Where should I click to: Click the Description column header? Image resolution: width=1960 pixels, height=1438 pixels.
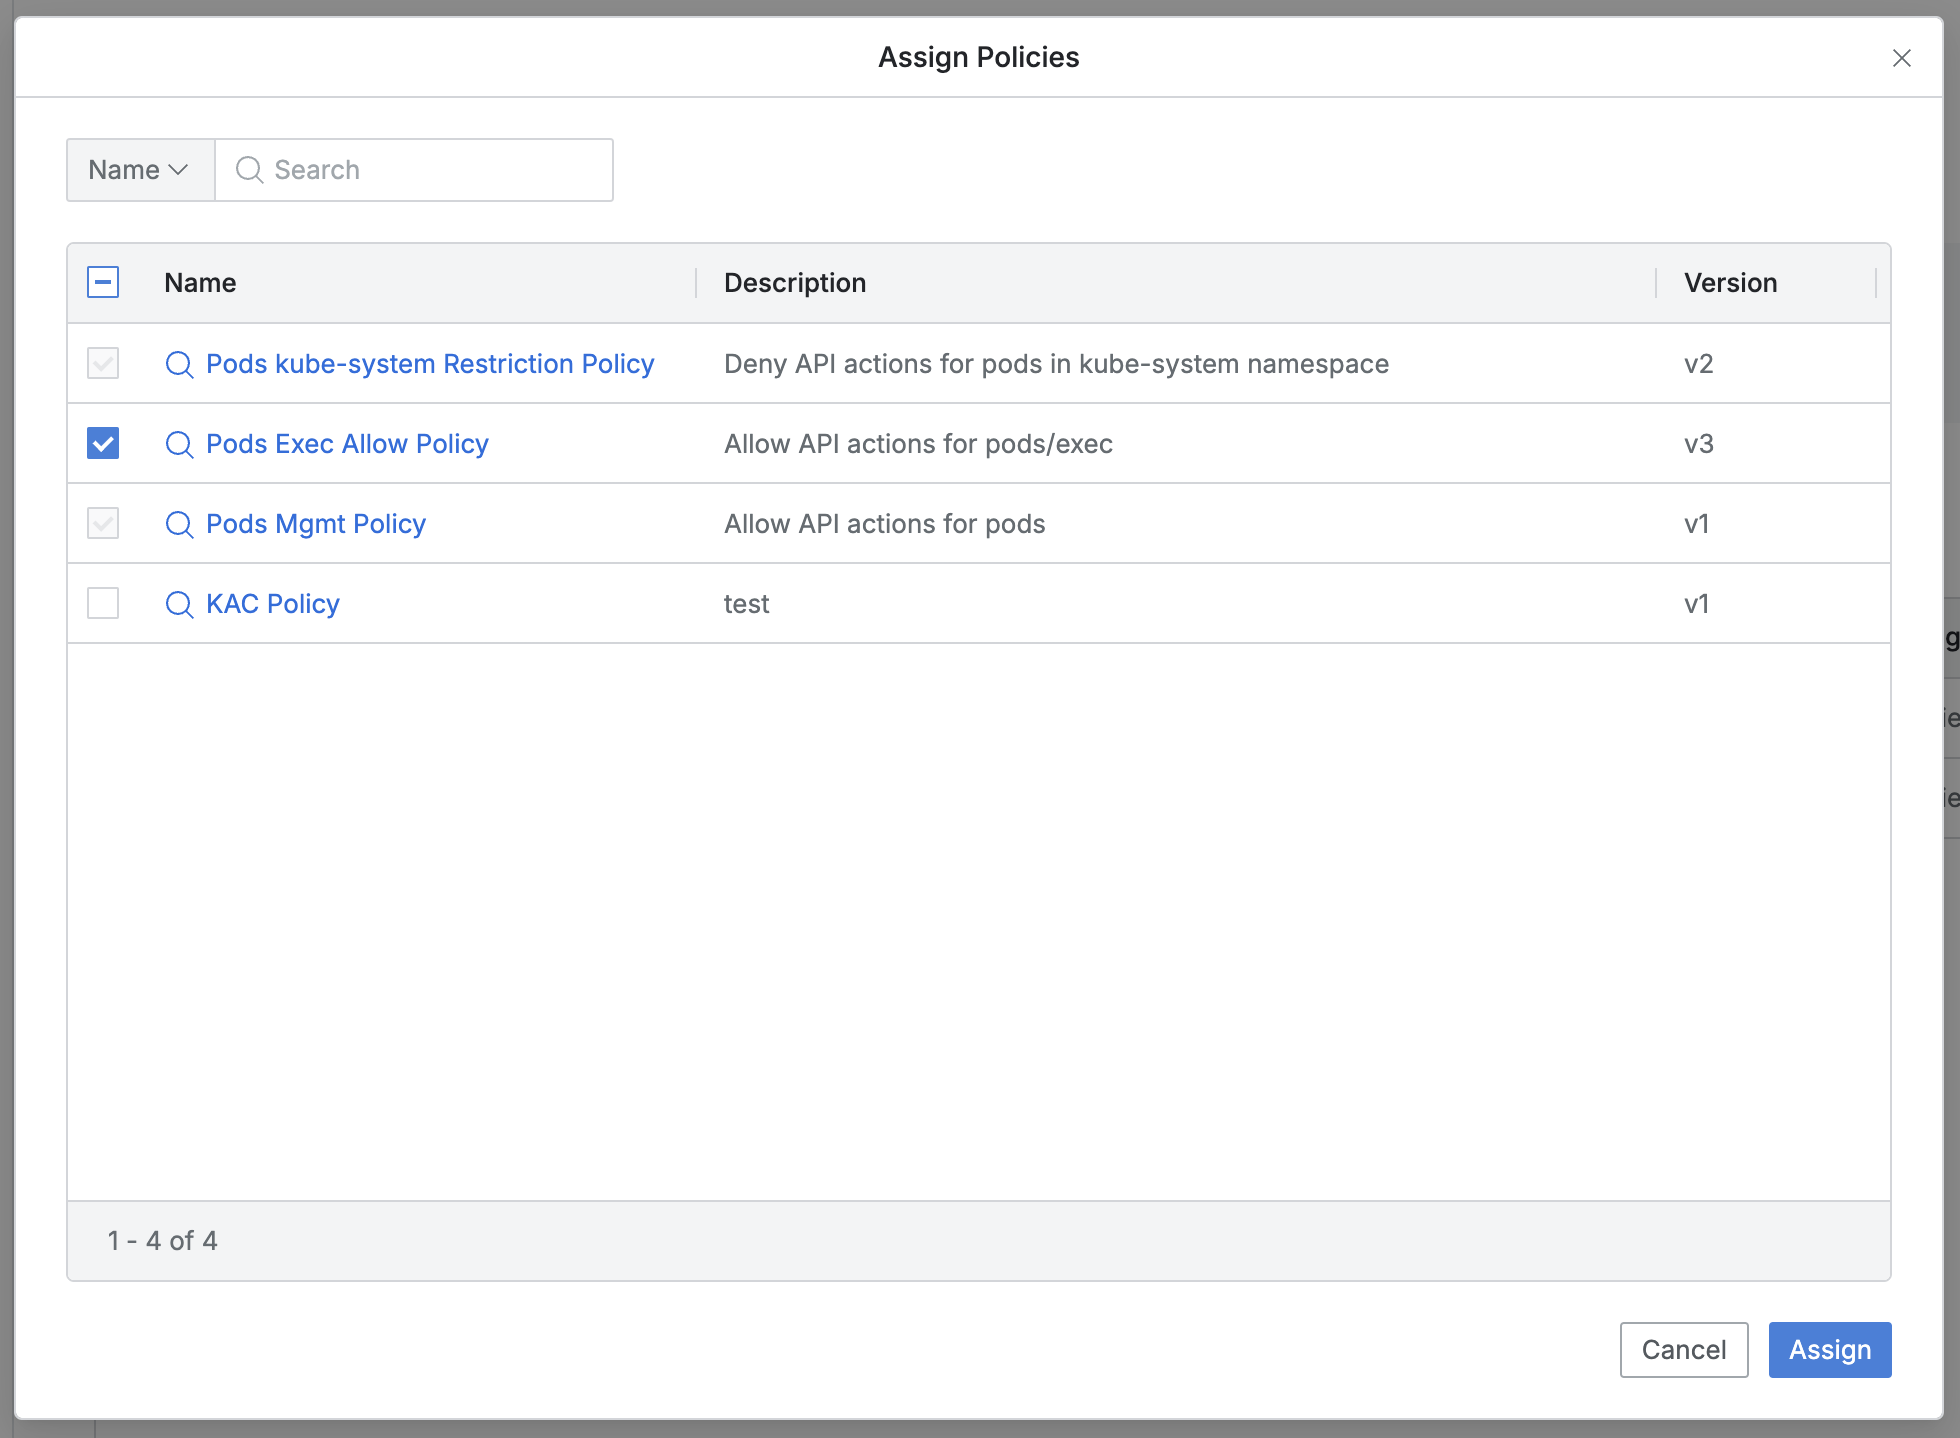click(x=795, y=283)
